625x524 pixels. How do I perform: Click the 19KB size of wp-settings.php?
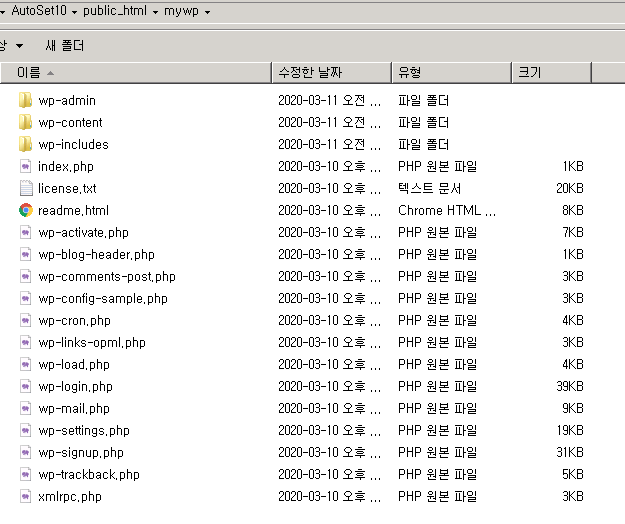(x=570, y=431)
